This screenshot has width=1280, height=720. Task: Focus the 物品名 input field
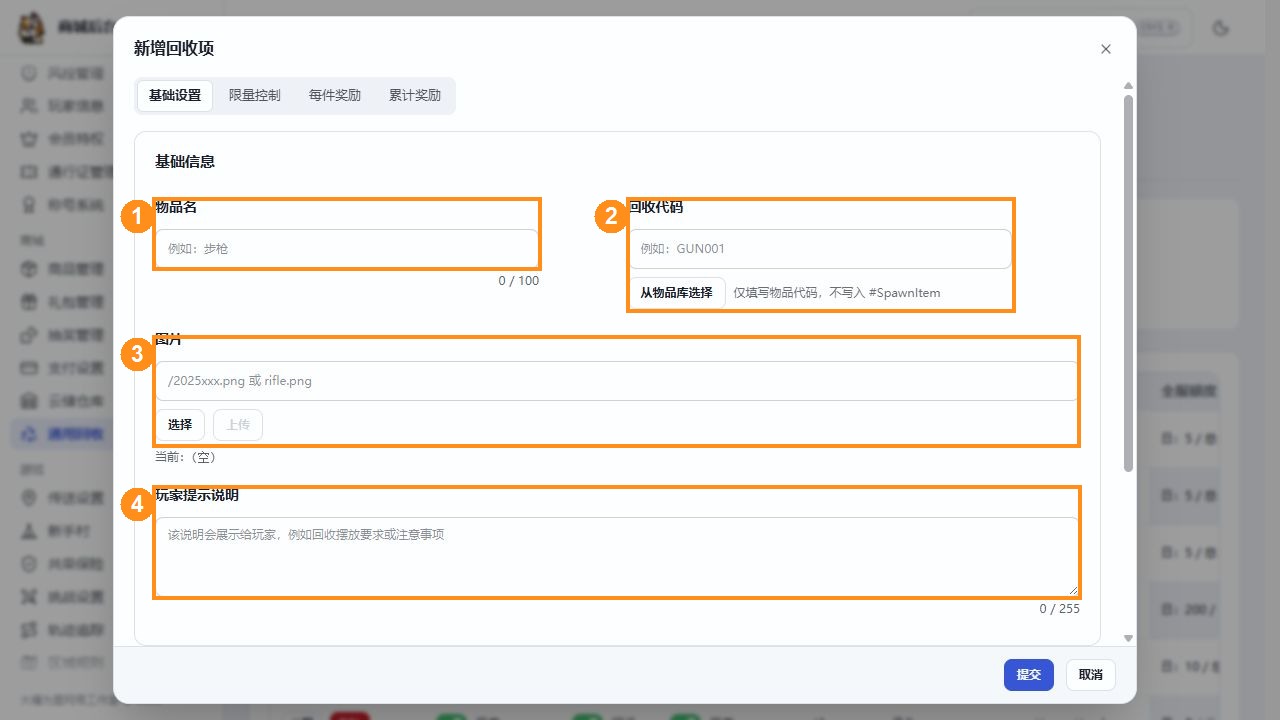347,249
